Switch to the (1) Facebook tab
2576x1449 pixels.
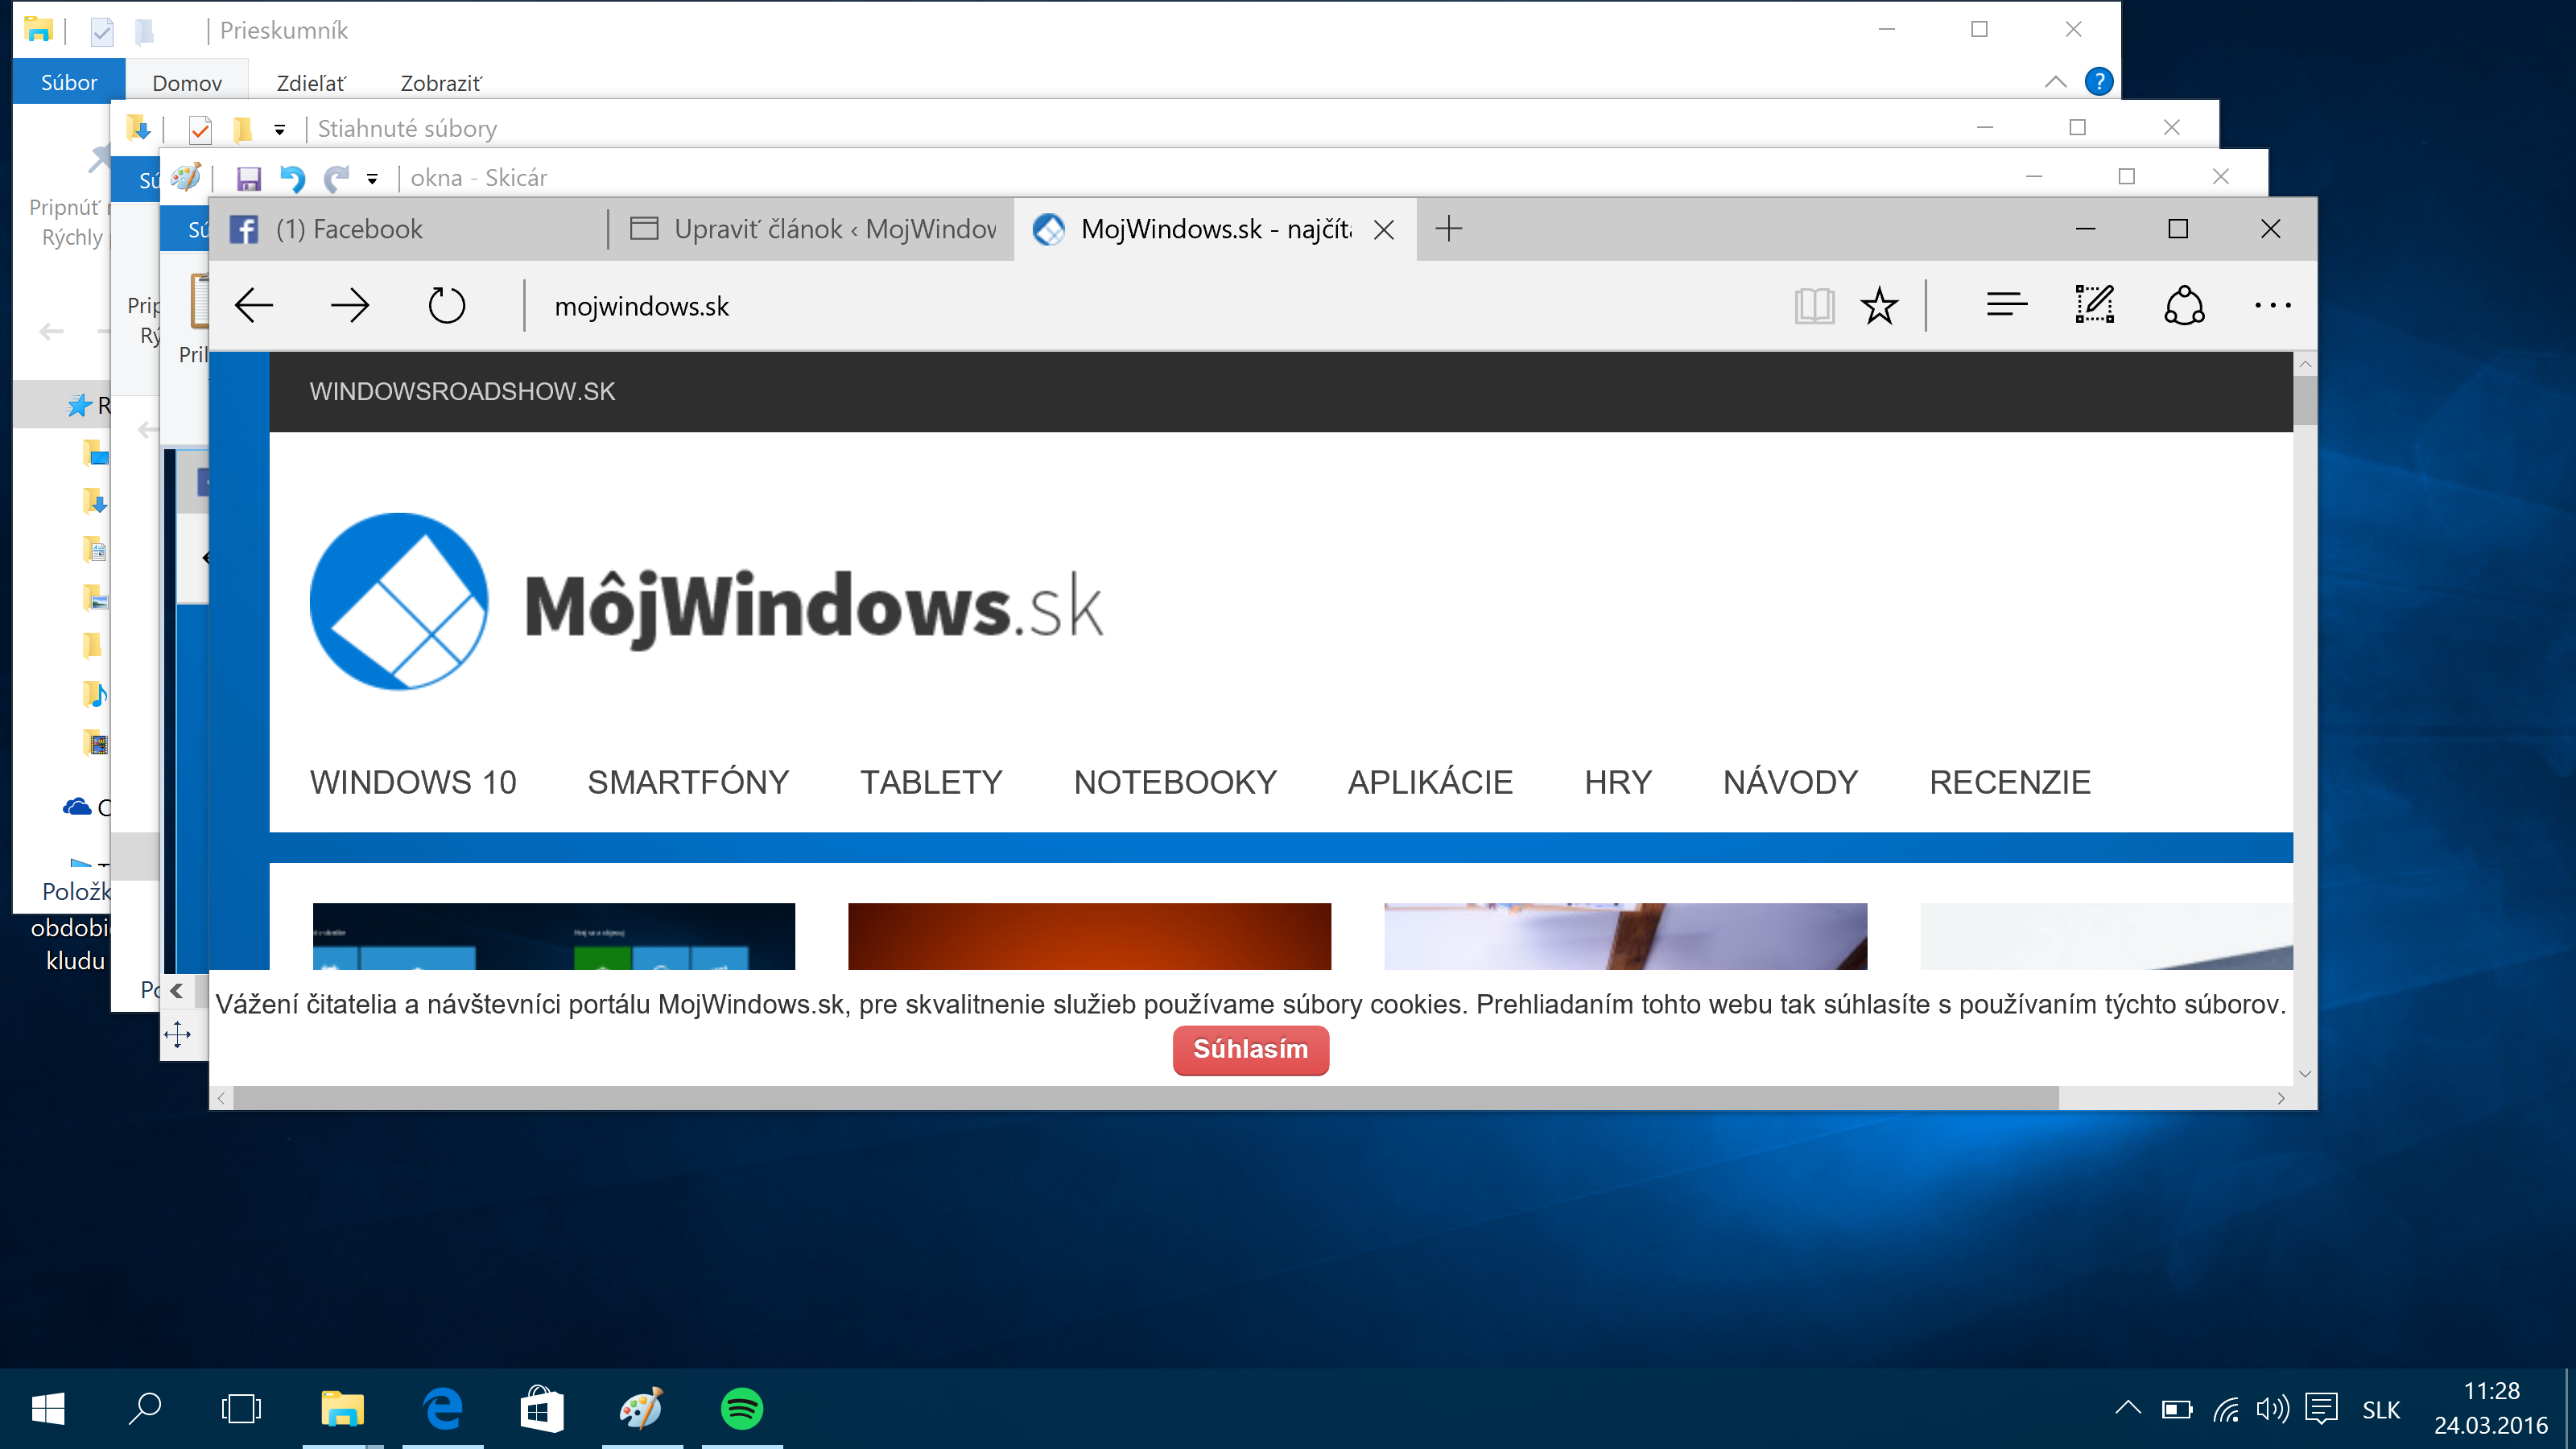(409, 229)
